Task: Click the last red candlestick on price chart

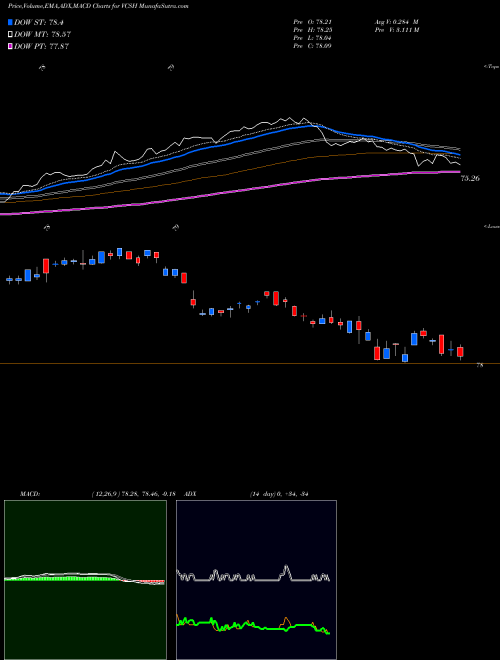Action: point(460,352)
